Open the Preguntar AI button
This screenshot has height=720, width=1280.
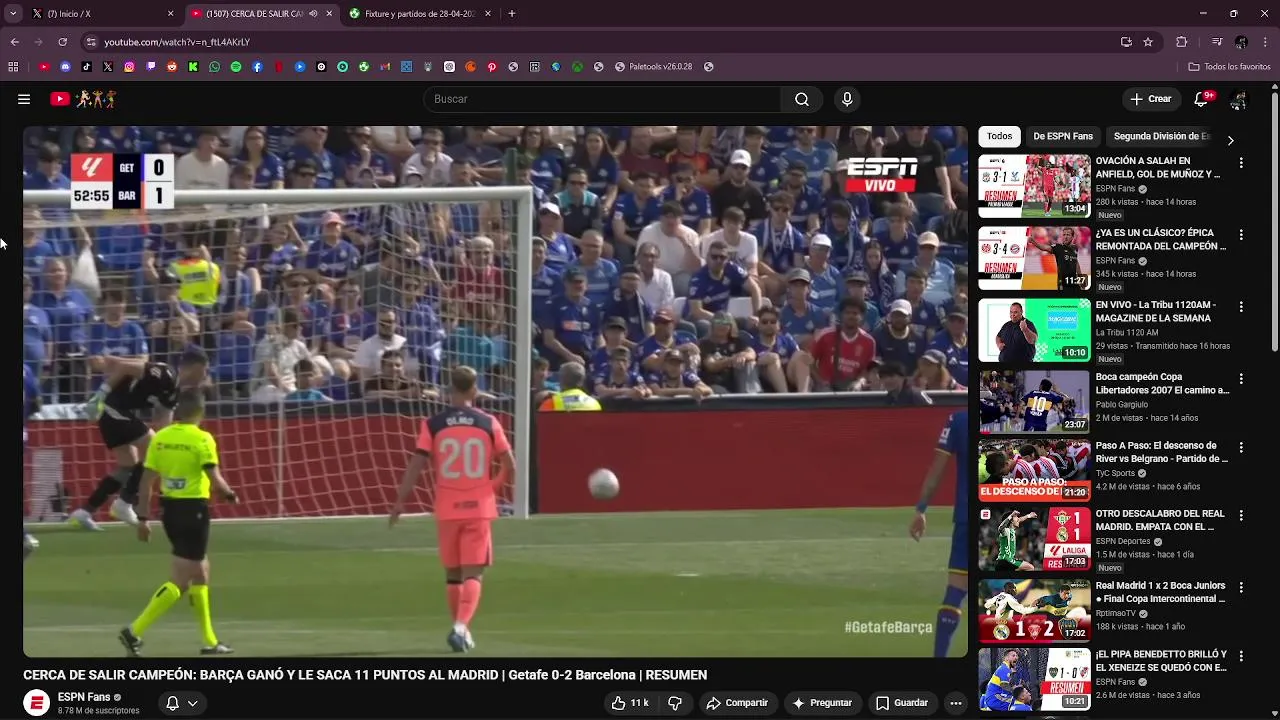click(822, 703)
